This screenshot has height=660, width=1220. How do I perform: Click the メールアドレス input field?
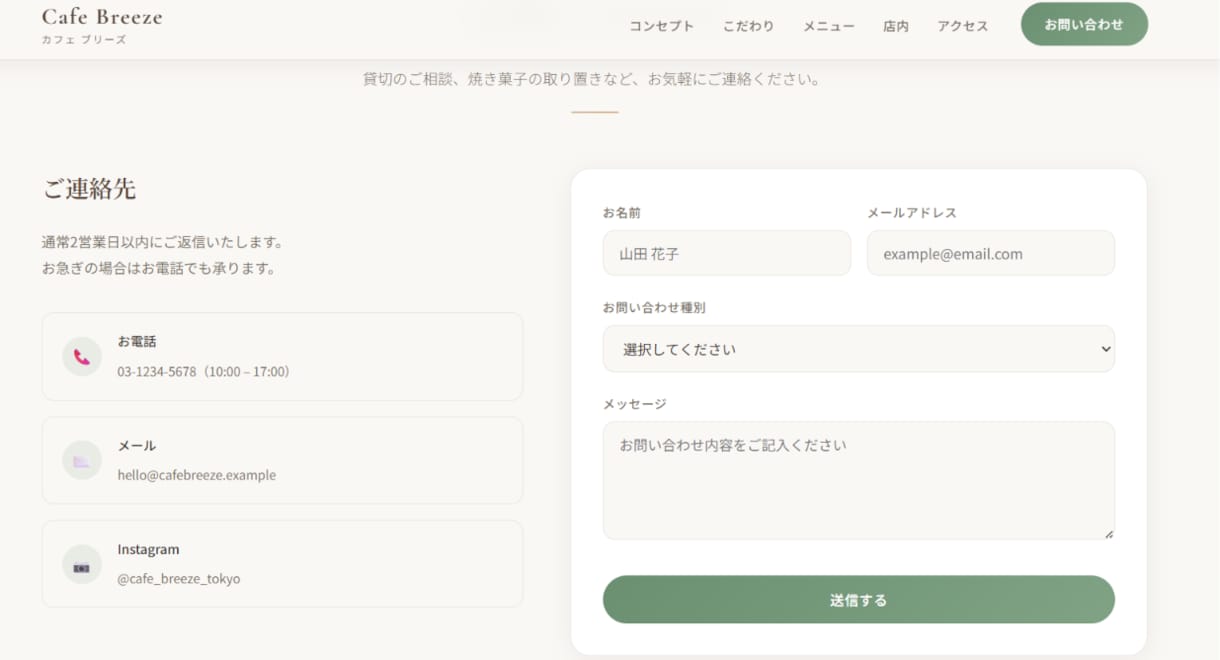[990, 253]
